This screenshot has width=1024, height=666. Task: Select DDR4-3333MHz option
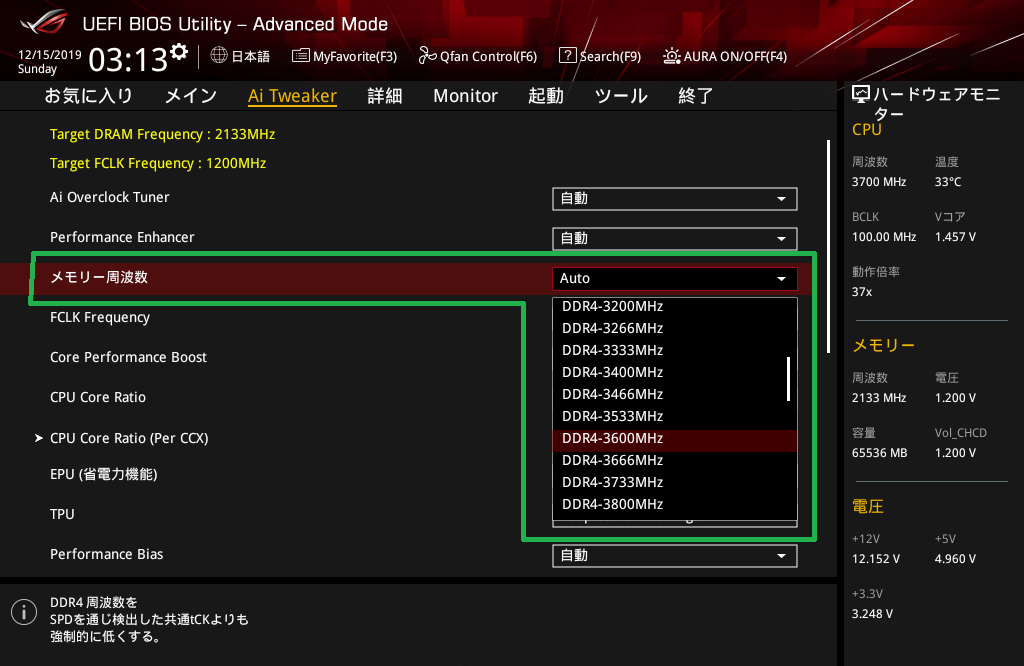point(675,351)
